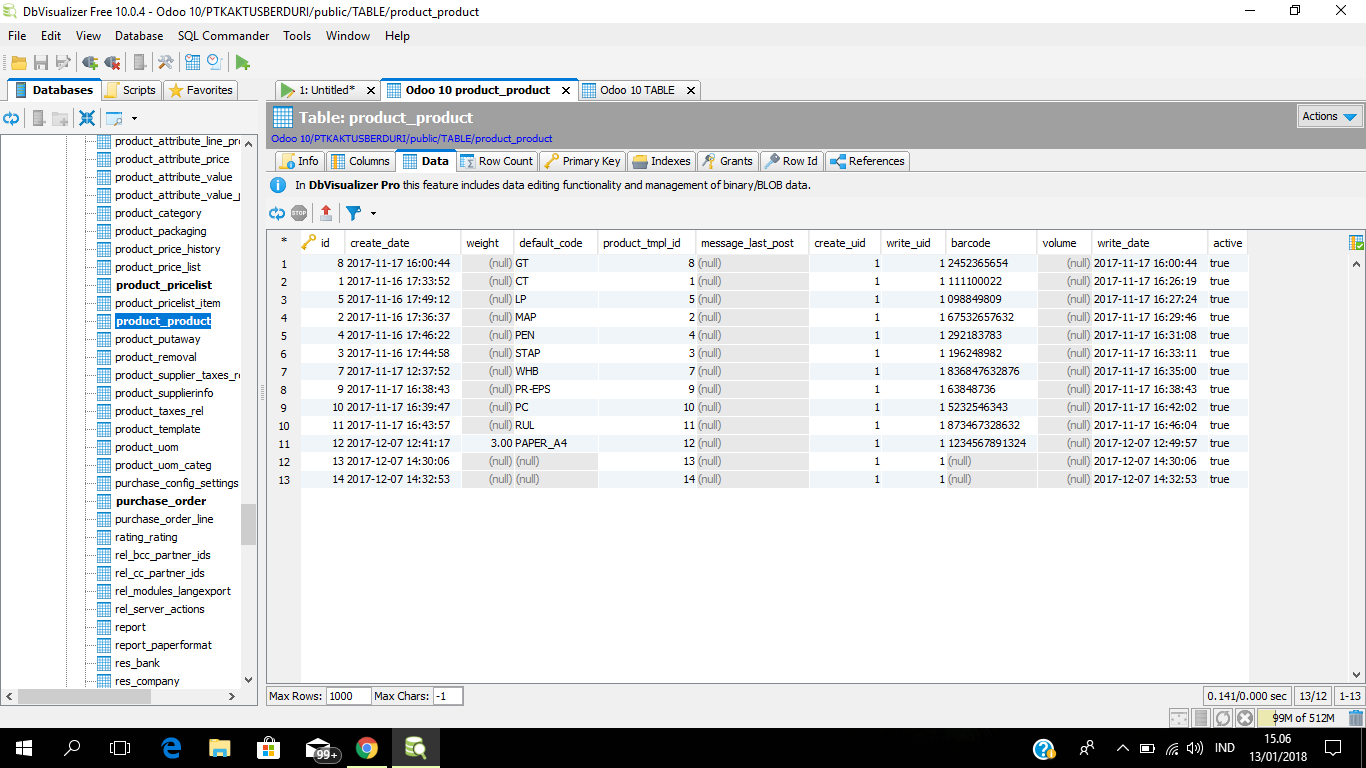The width and height of the screenshot is (1366, 768).
Task: Click the Windows Start button
Action: click(x=24, y=747)
